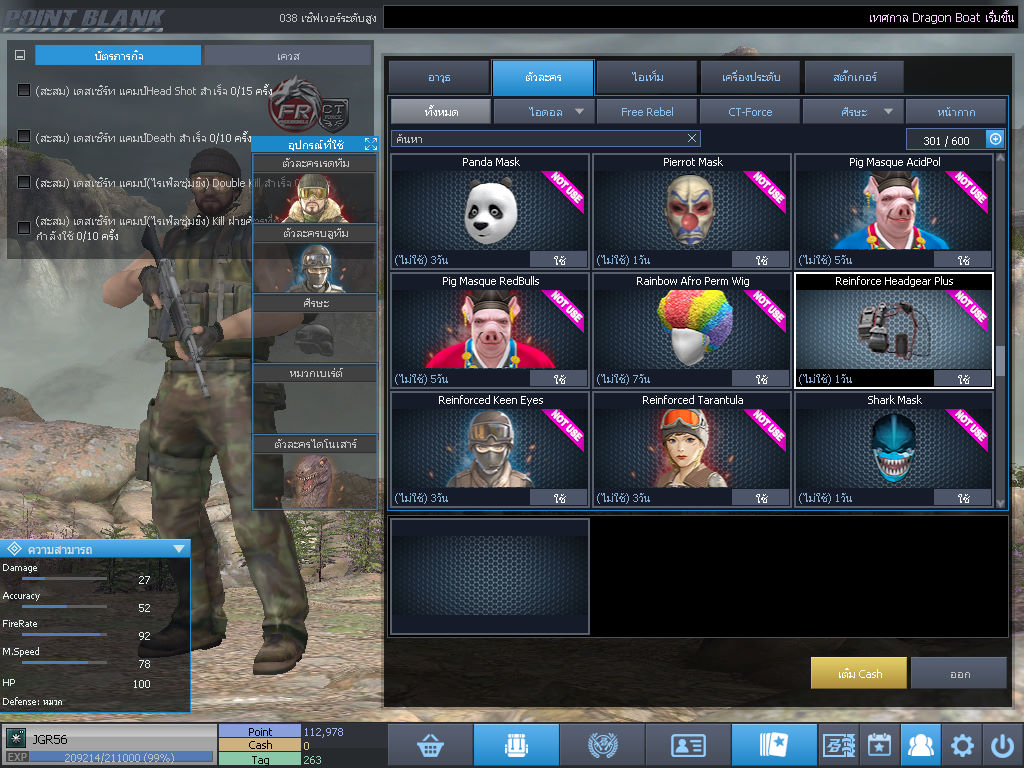Screen dimensions: 1024x768
Task: Clear the search field with X
Action: [692, 138]
